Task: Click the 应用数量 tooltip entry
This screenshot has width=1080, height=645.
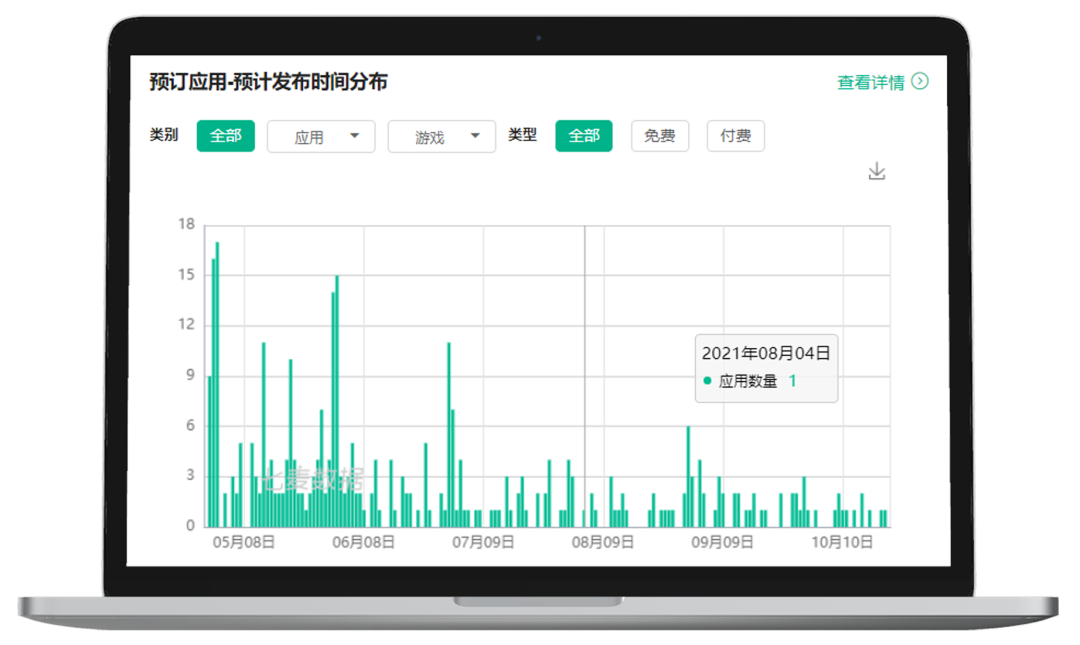Action: click(x=748, y=381)
